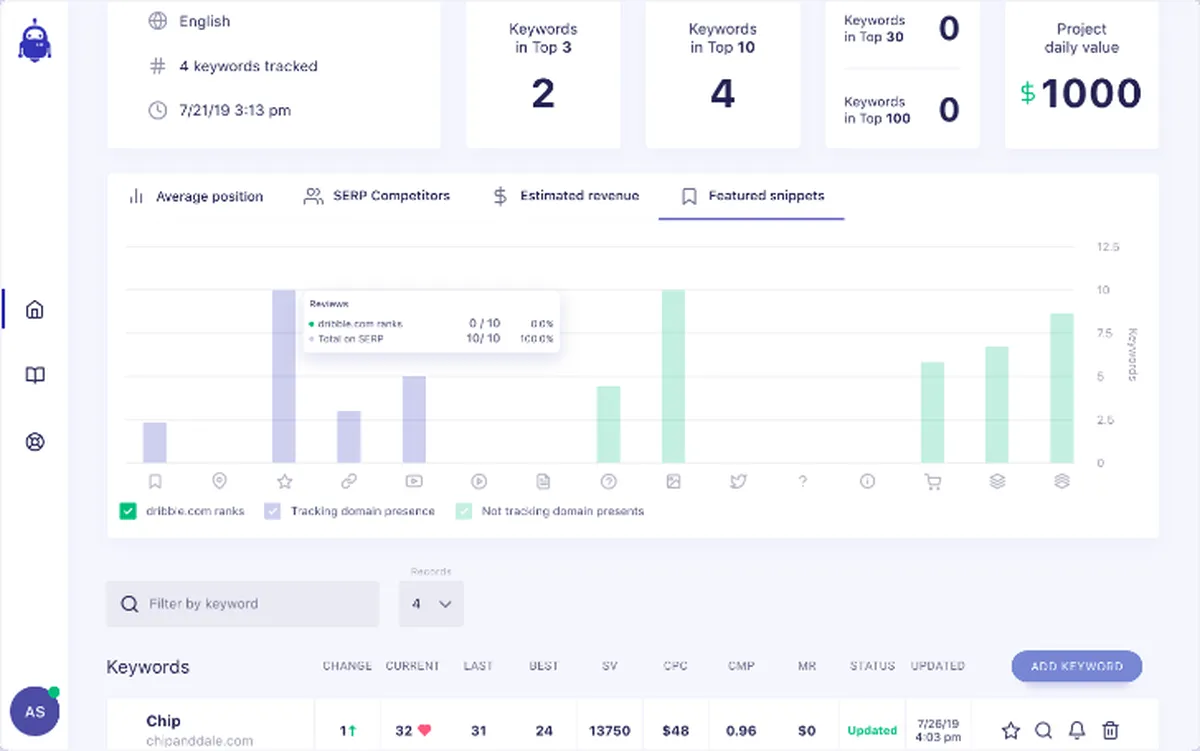Switch to the SERP Competitors tab
The image size is (1200, 751).
[377, 196]
